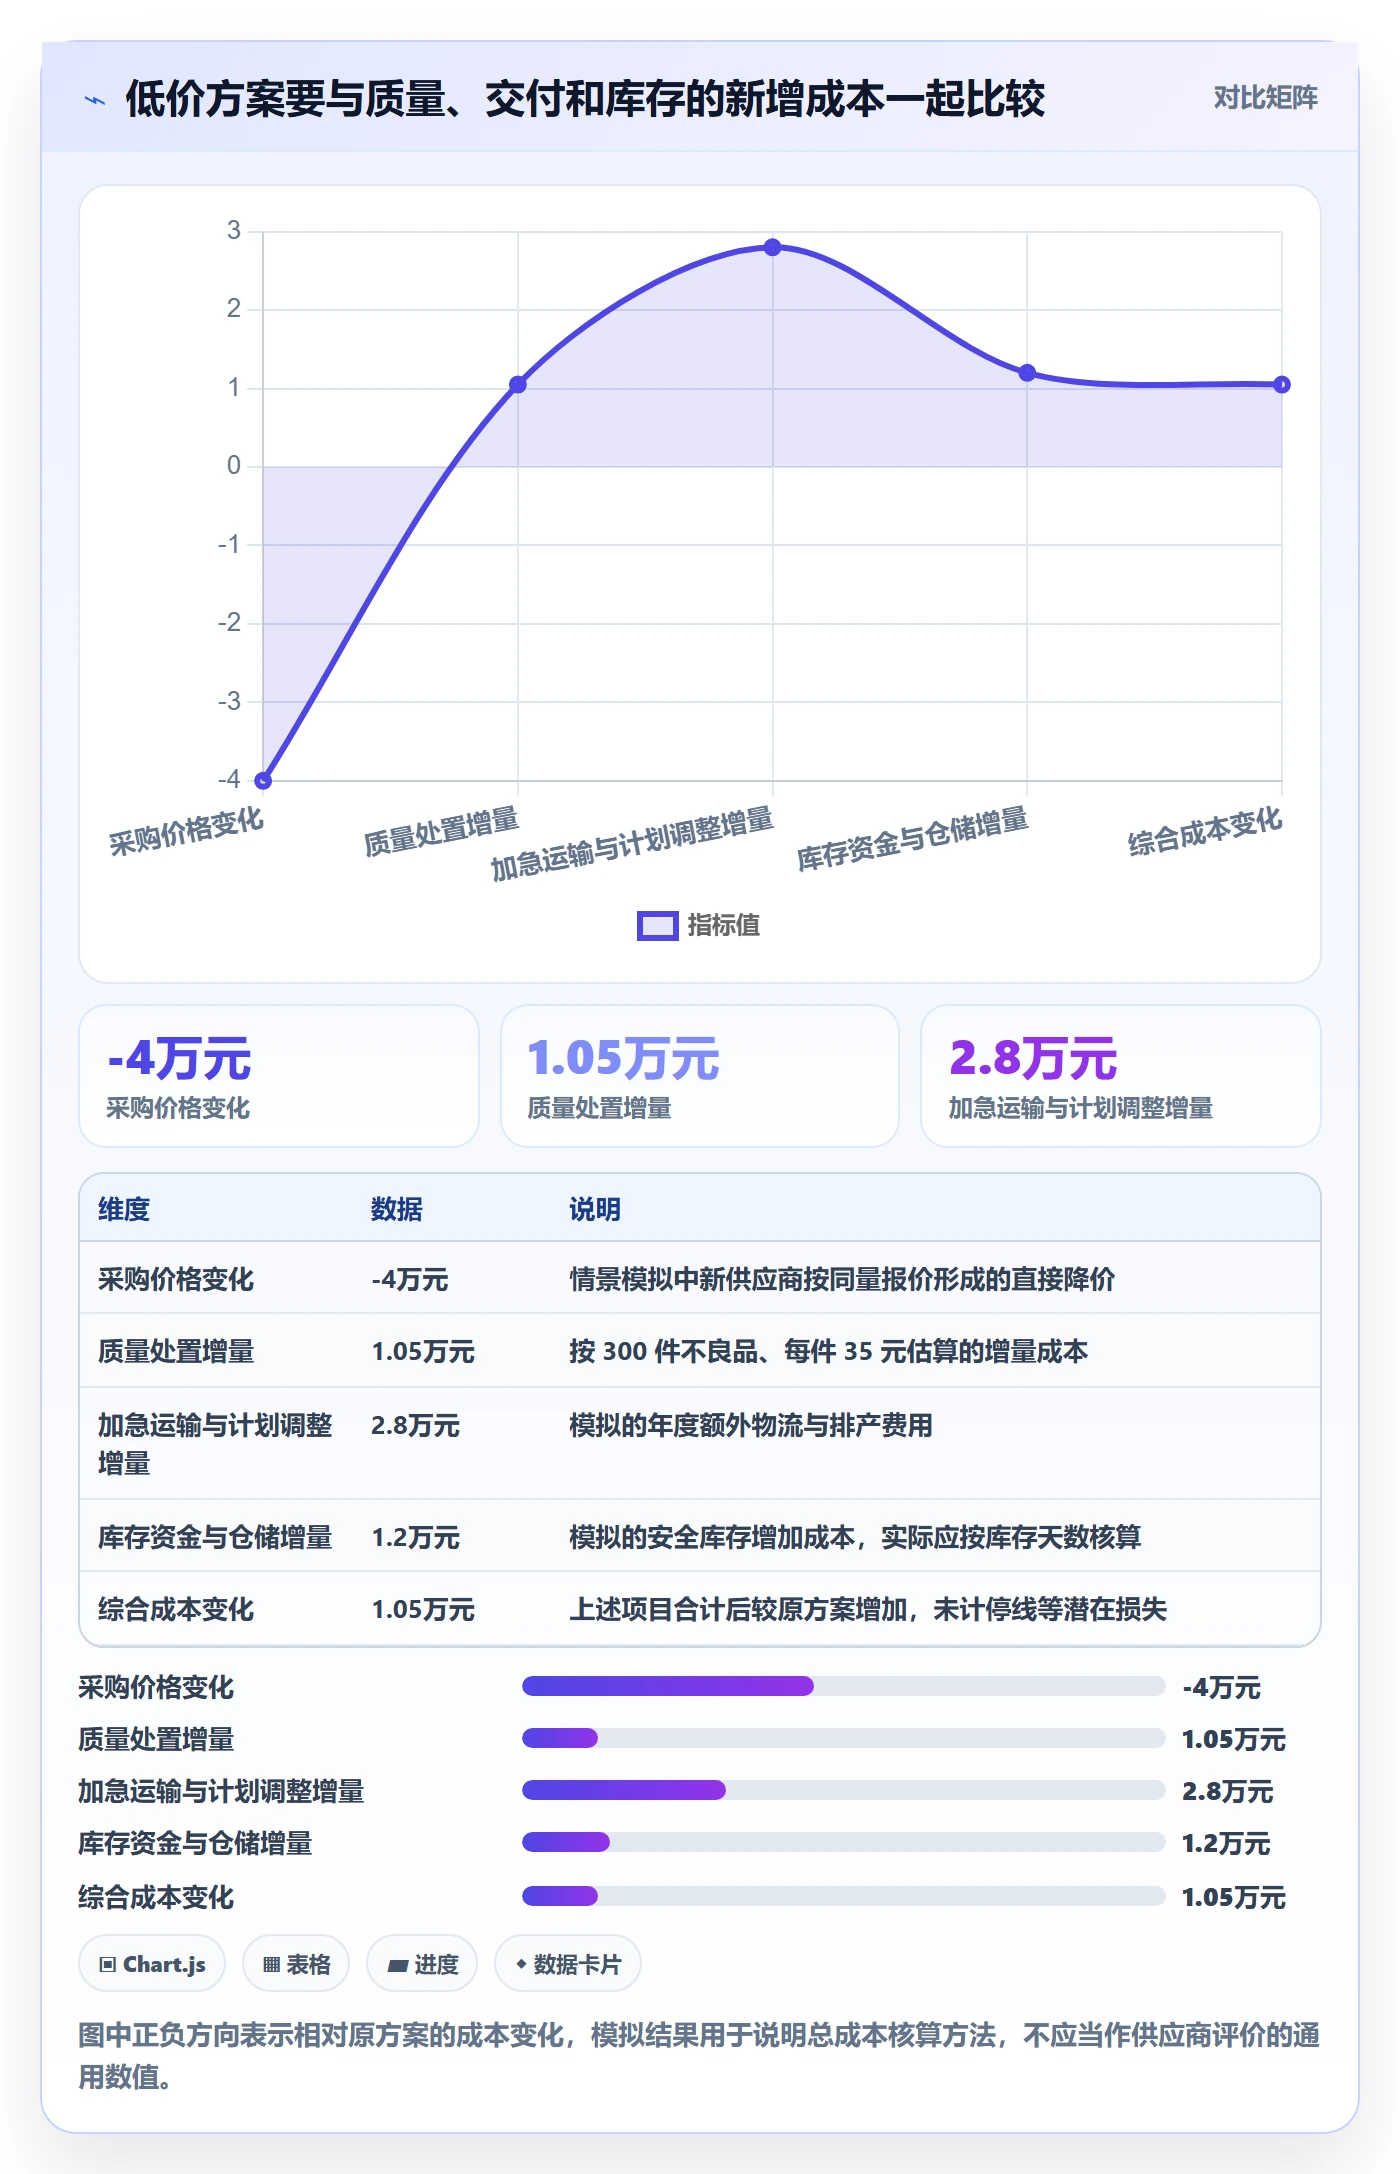Click the chart point for 综合成本变化
The image size is (1400, 2174).
[x=1282, y=384]
